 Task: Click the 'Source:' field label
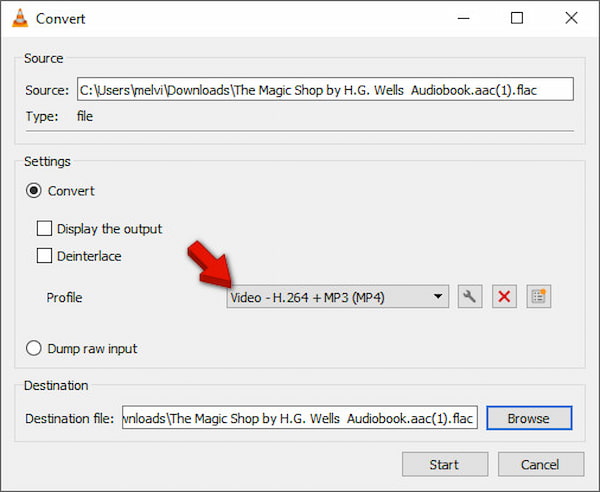[47, 90]
